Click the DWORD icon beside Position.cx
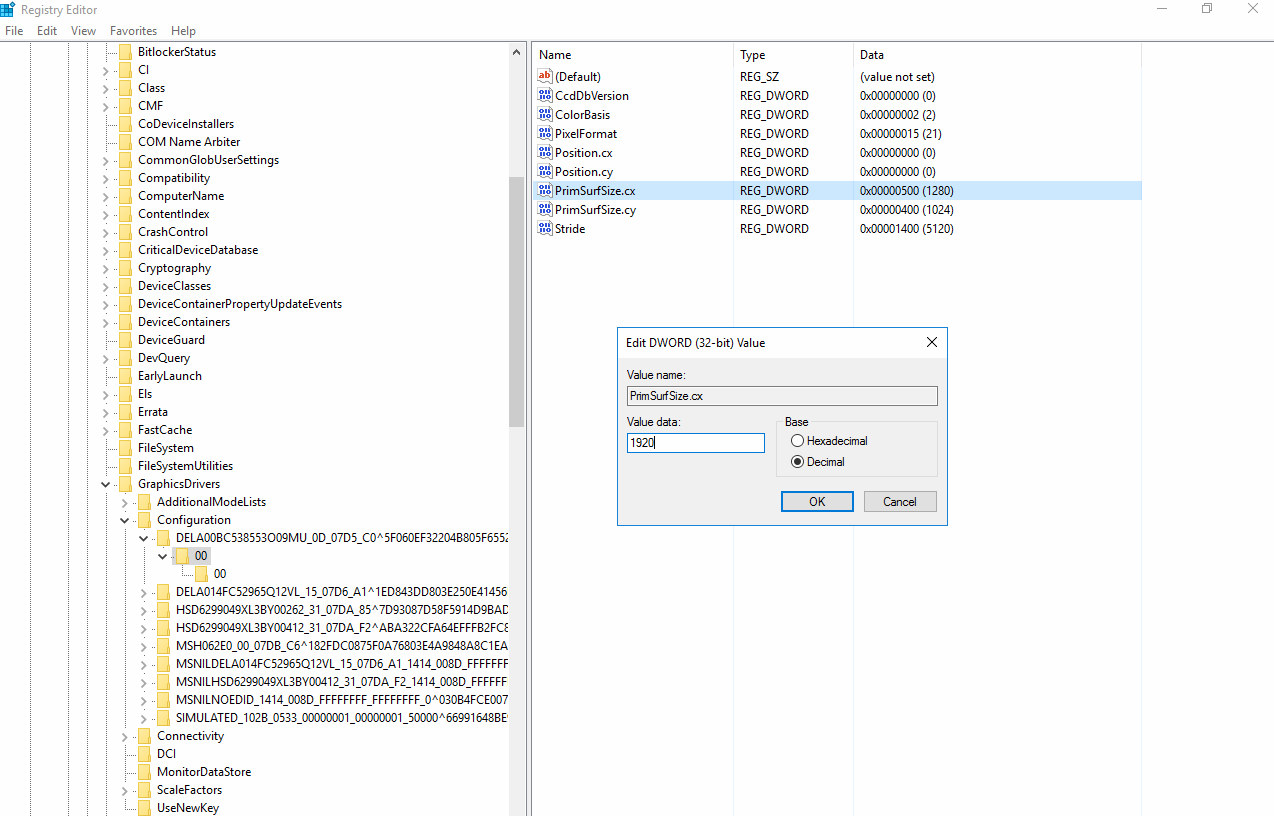Screen dimensions: 1274x816 (545, 152)
